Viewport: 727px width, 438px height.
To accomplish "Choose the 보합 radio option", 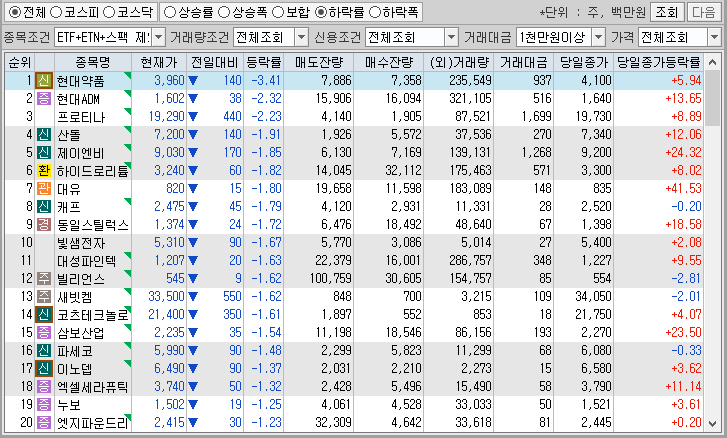I will pyautogui.click(x=278, y=12).
